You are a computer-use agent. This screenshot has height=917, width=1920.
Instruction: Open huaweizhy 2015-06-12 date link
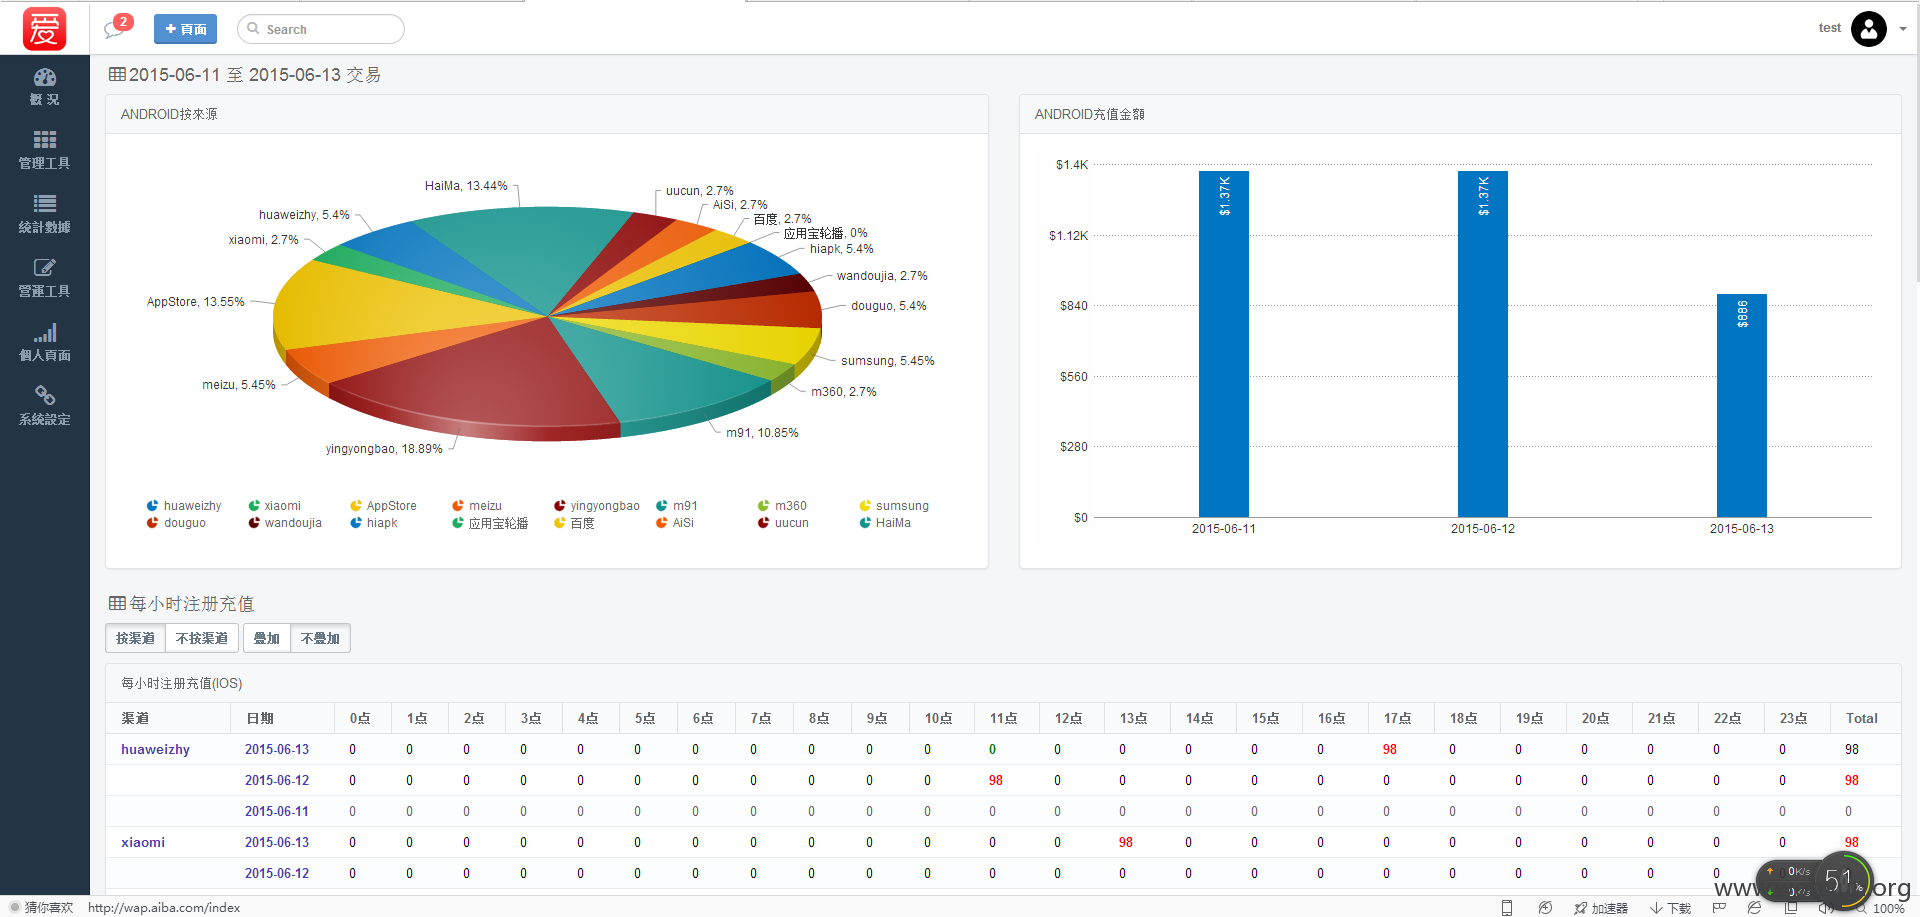pos(277,781)
